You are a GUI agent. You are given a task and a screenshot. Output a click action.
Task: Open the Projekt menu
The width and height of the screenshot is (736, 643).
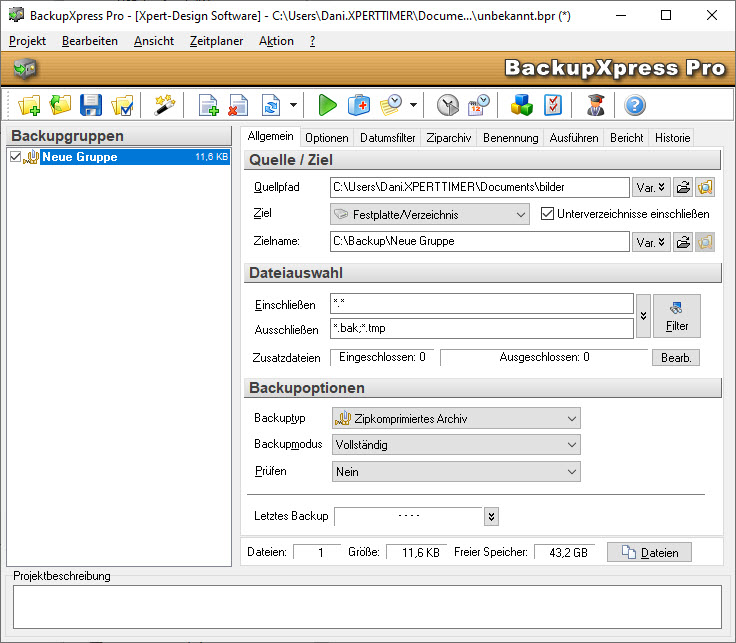pos(27,41)
